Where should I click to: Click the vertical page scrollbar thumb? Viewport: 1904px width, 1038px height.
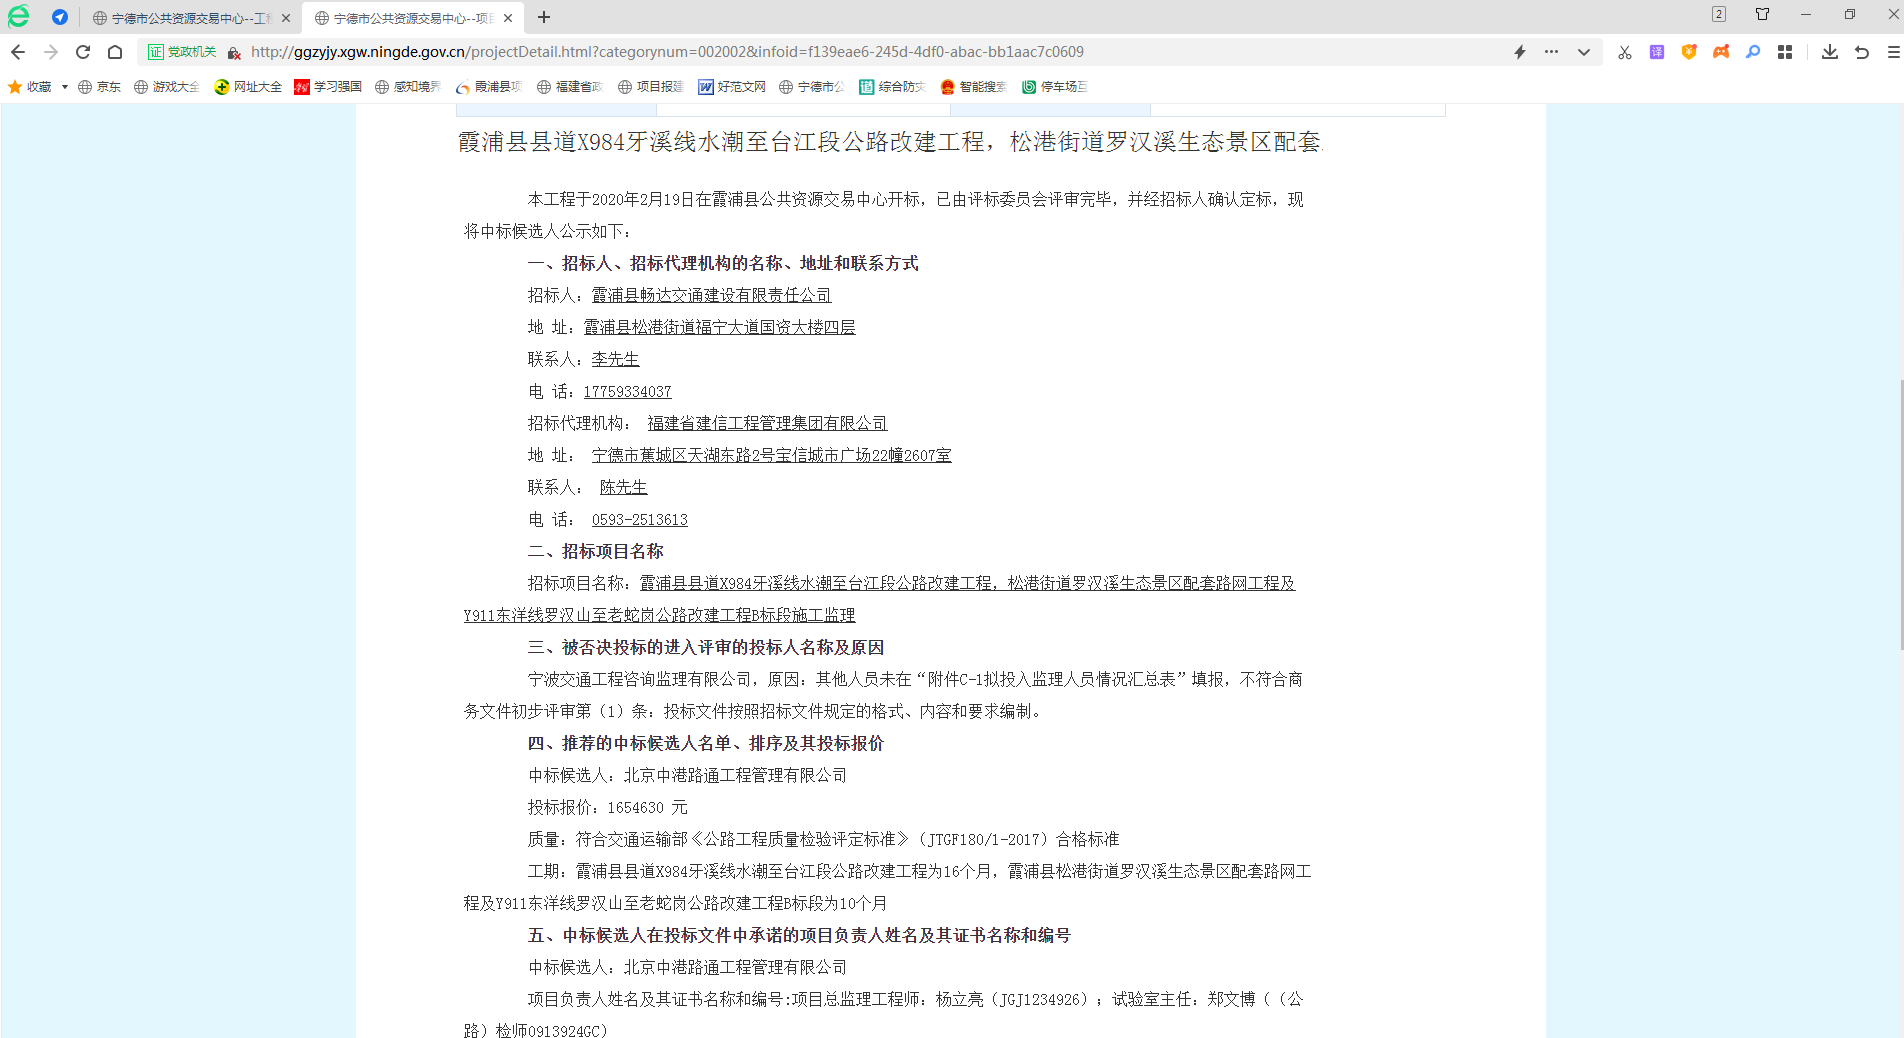point(1900,515)
